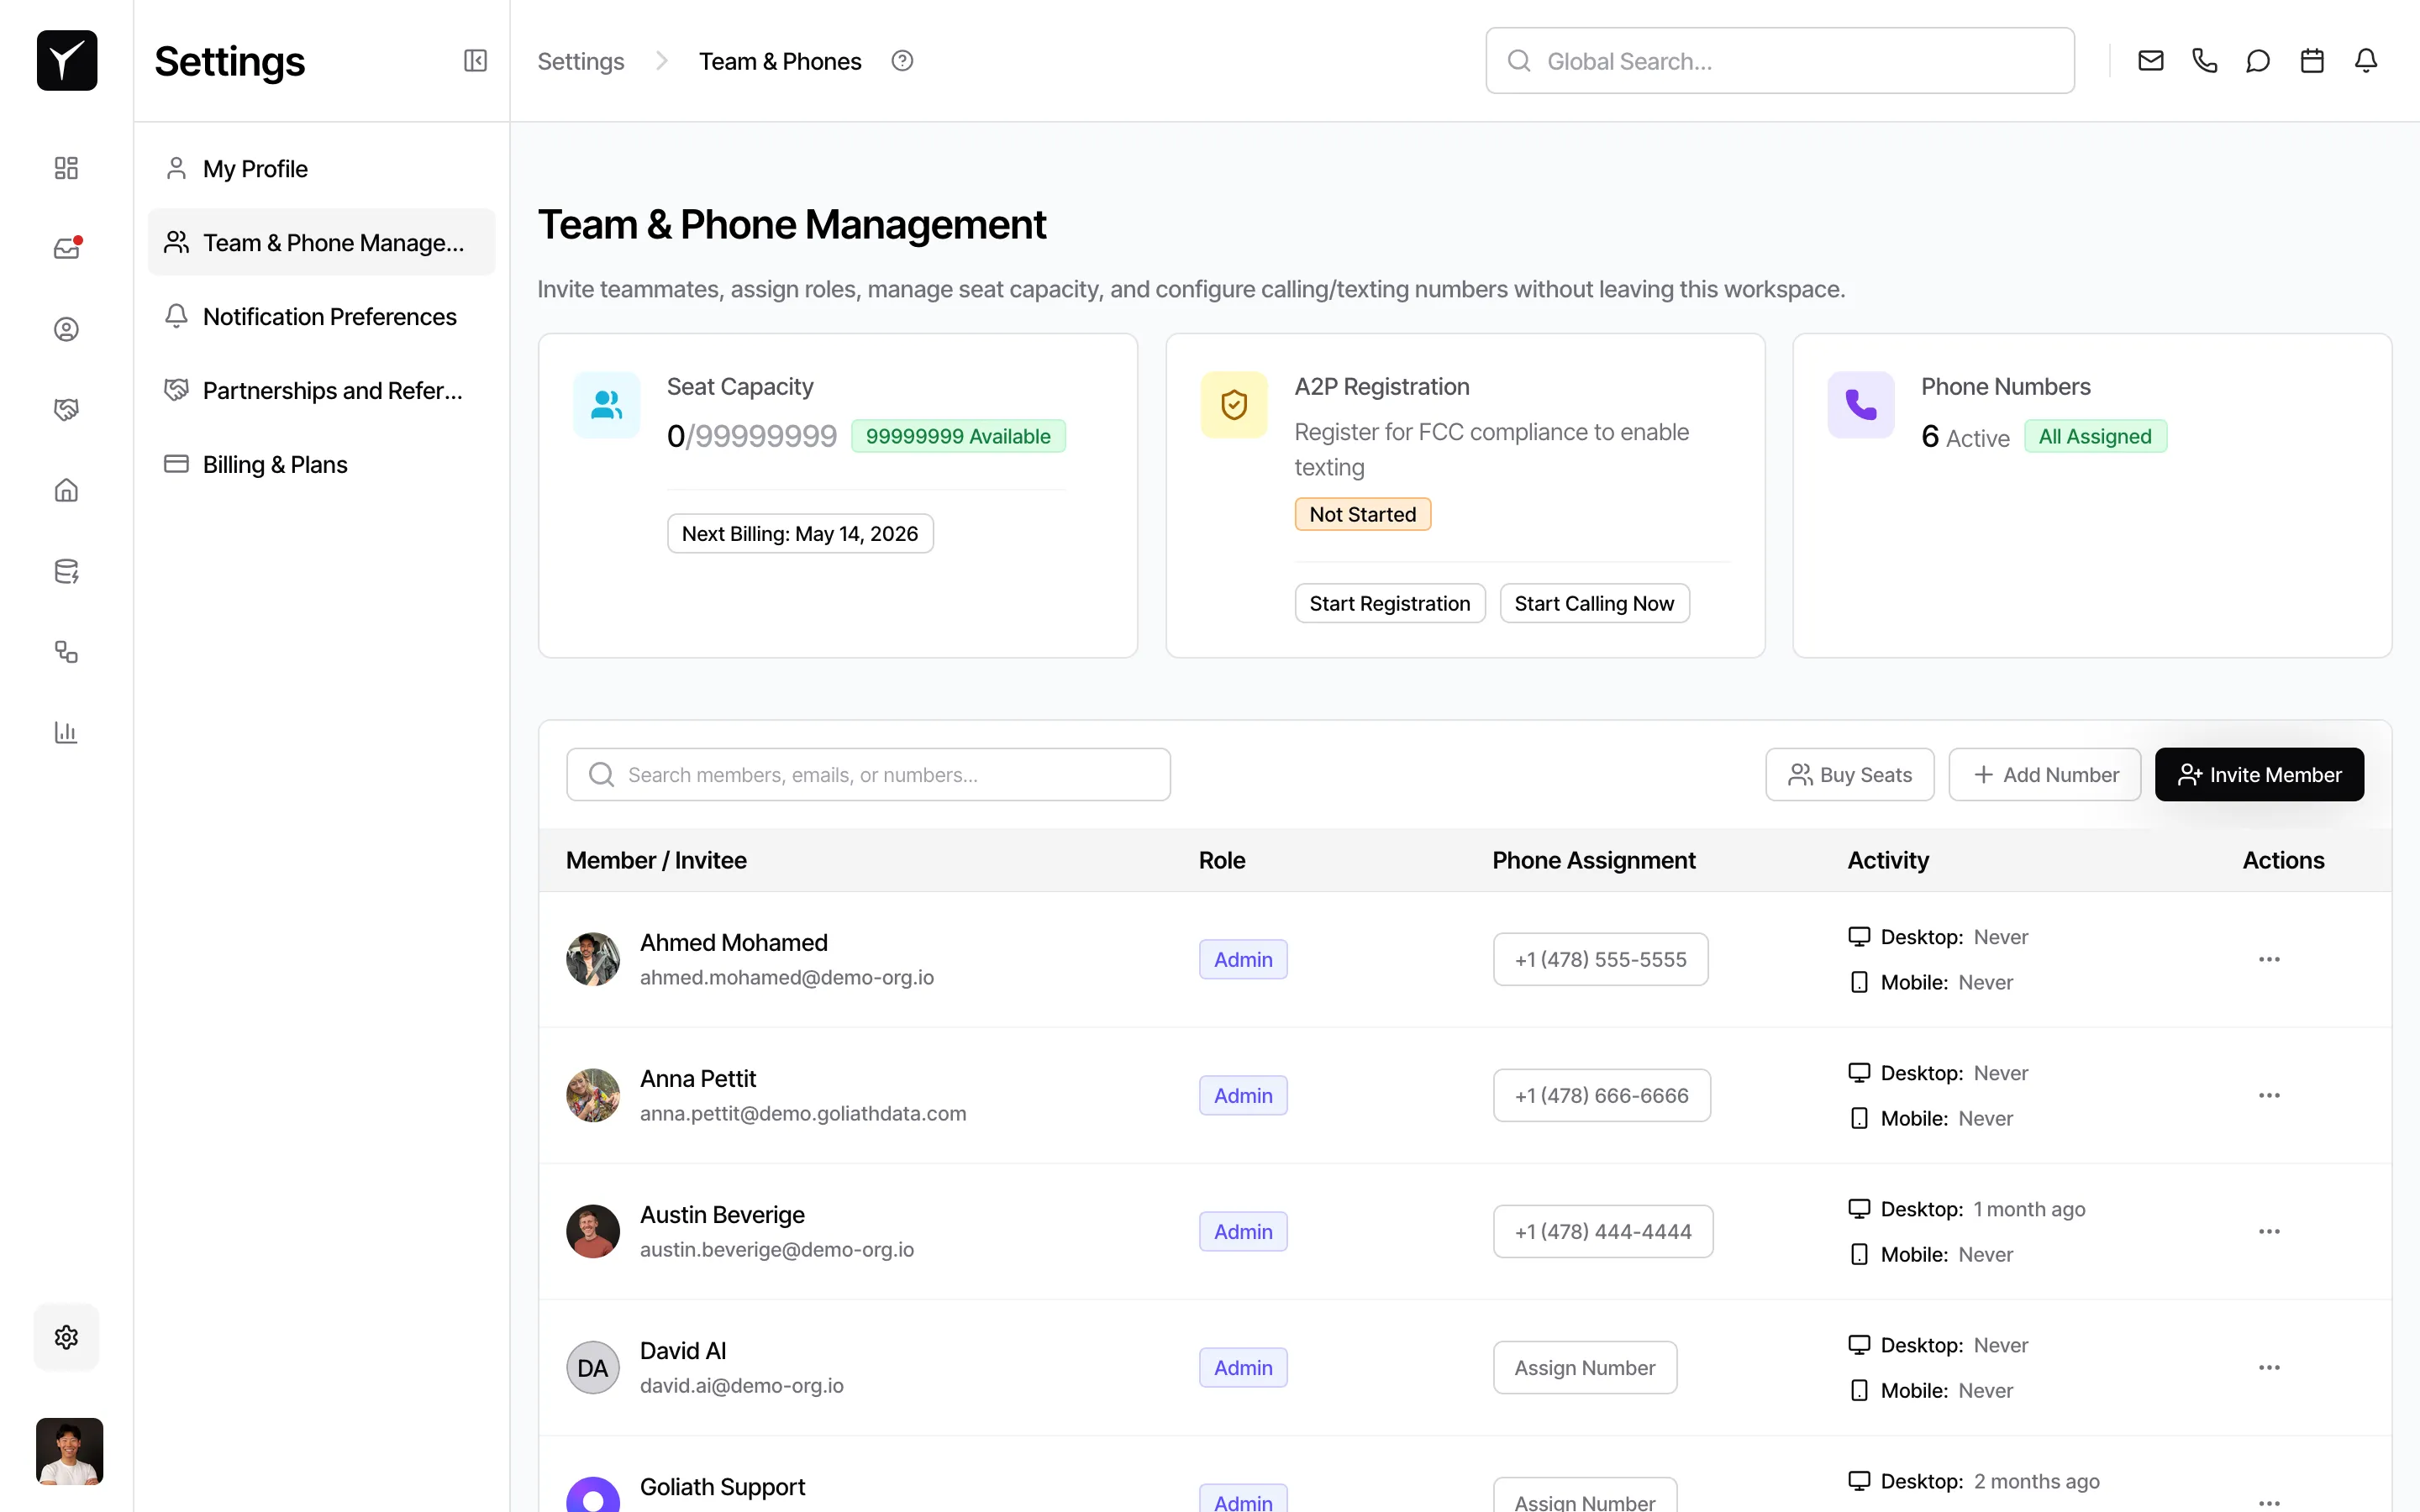Open the Partnerships handshake icon in the sidebar
The width and height of the screenshot is (2420, 1512).
click(x=66, y=408)
